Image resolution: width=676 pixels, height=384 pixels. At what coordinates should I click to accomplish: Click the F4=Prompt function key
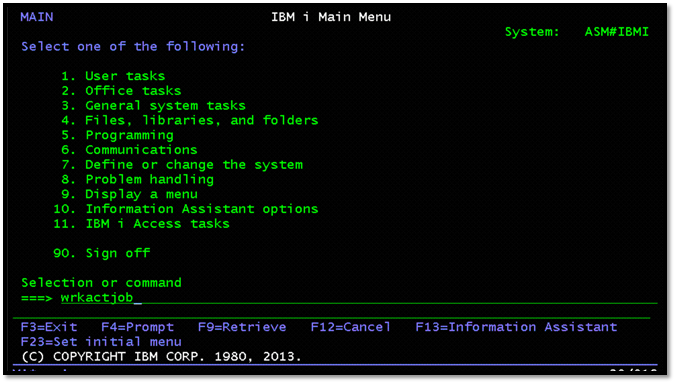point(138,327)
